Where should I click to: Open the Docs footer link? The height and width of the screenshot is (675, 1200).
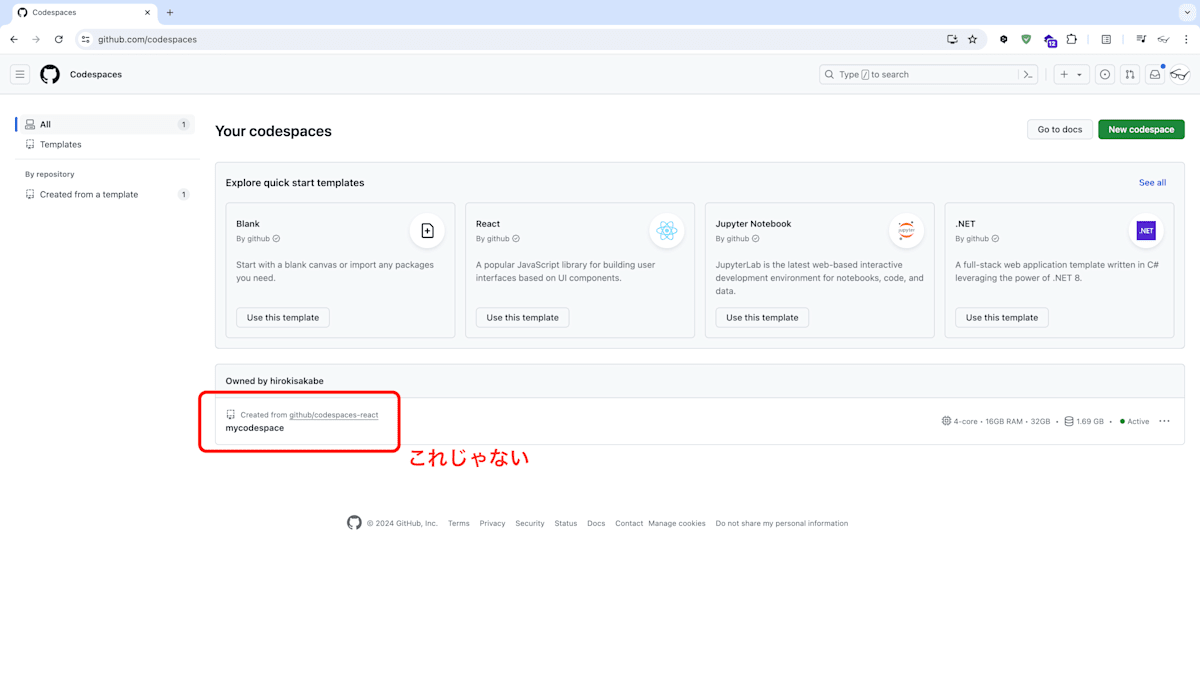coord(596,523)
